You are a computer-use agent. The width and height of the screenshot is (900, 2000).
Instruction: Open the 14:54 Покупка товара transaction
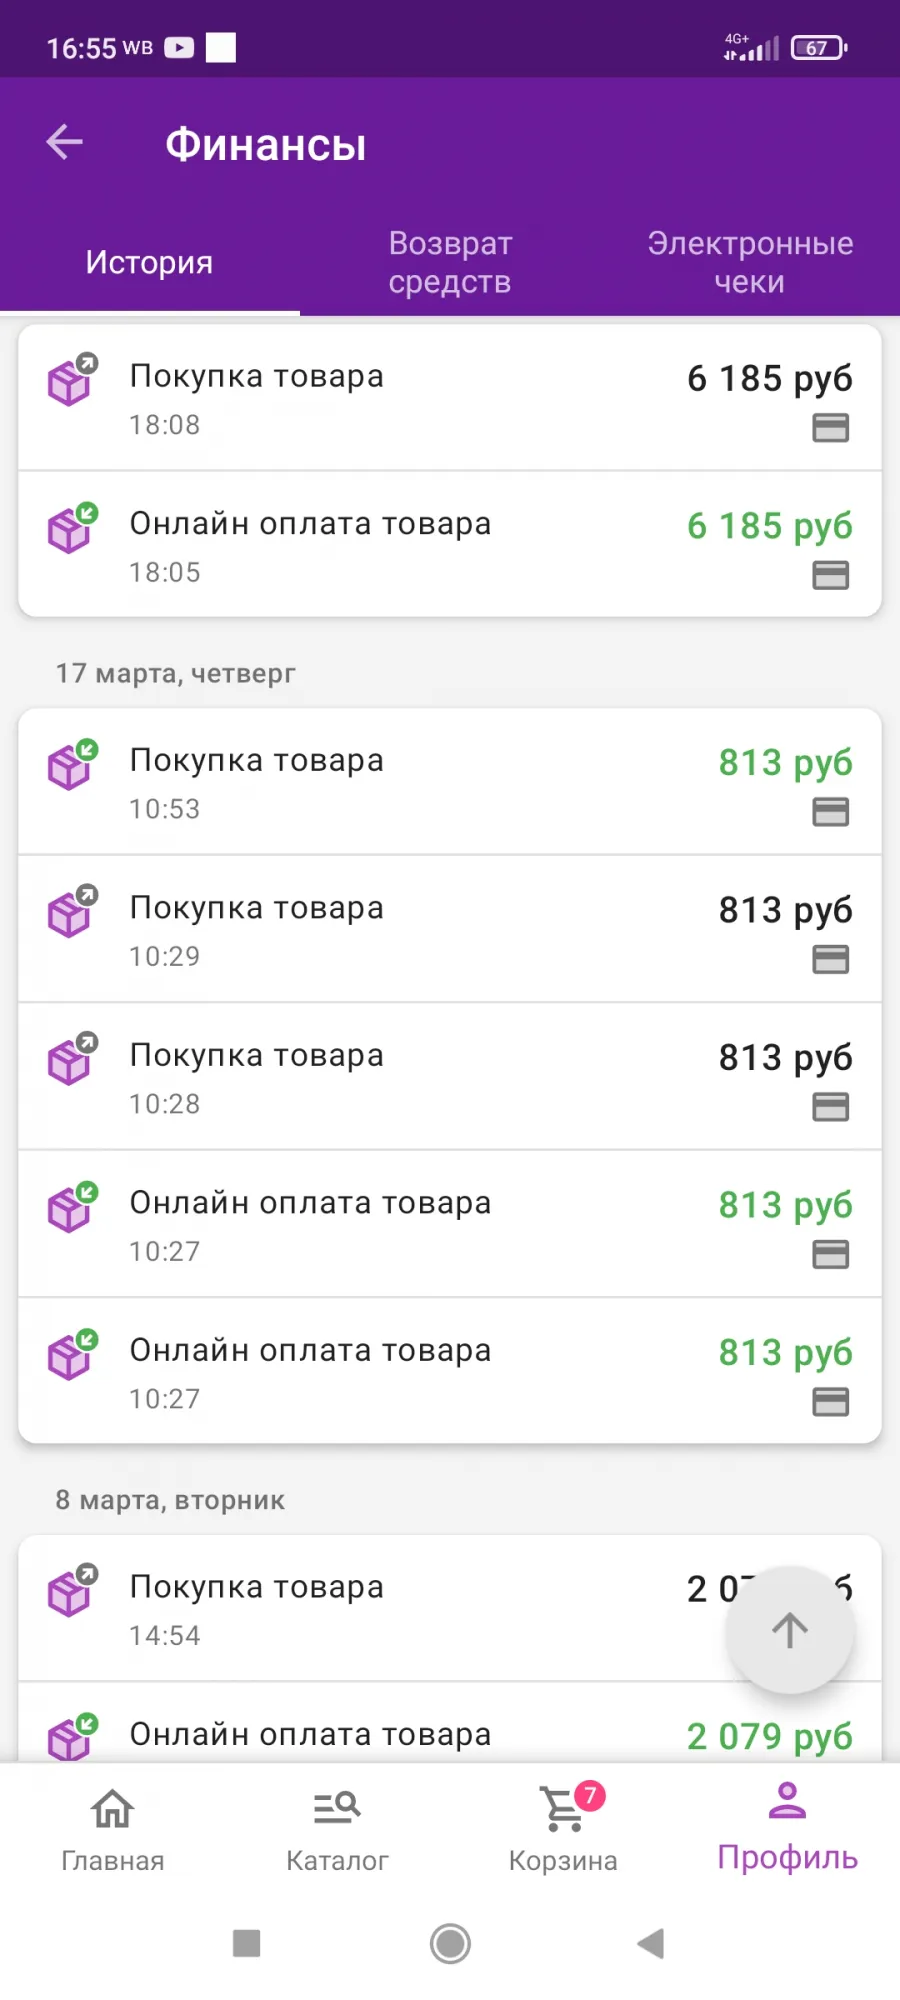(450, 1608)
